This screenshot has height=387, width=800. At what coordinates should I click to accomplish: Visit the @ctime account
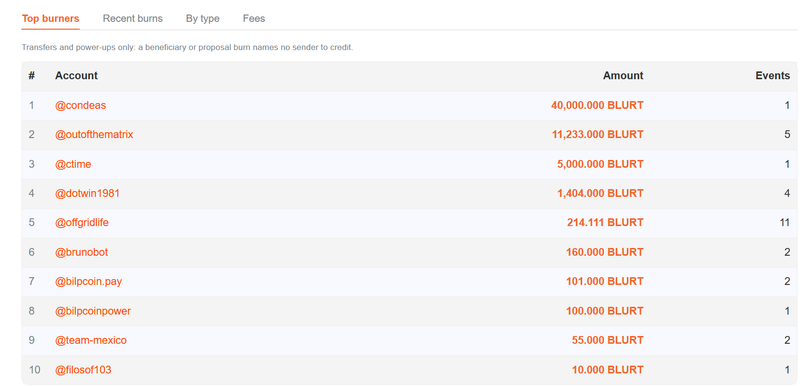73,164
